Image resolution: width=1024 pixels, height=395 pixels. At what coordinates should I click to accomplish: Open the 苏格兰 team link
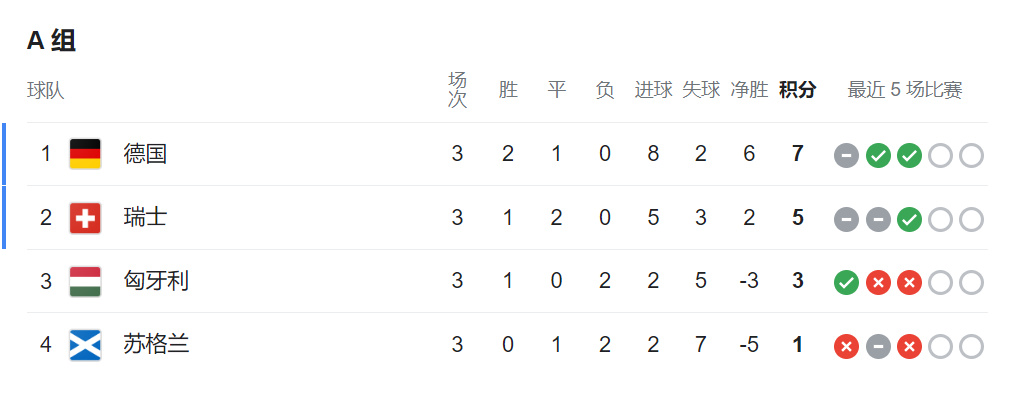pyautogui.click(x=156, y=344)
